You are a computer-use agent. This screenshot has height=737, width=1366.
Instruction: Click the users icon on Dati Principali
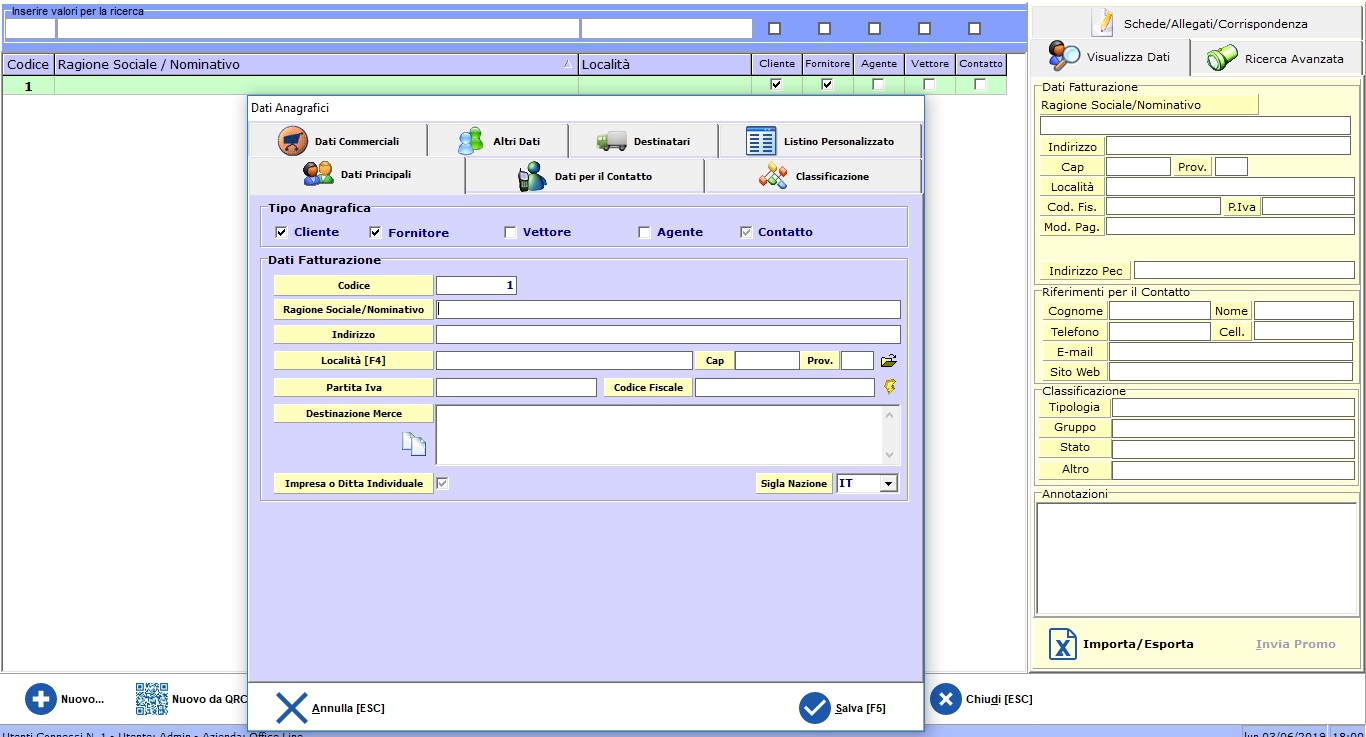(x=318, y=174)
